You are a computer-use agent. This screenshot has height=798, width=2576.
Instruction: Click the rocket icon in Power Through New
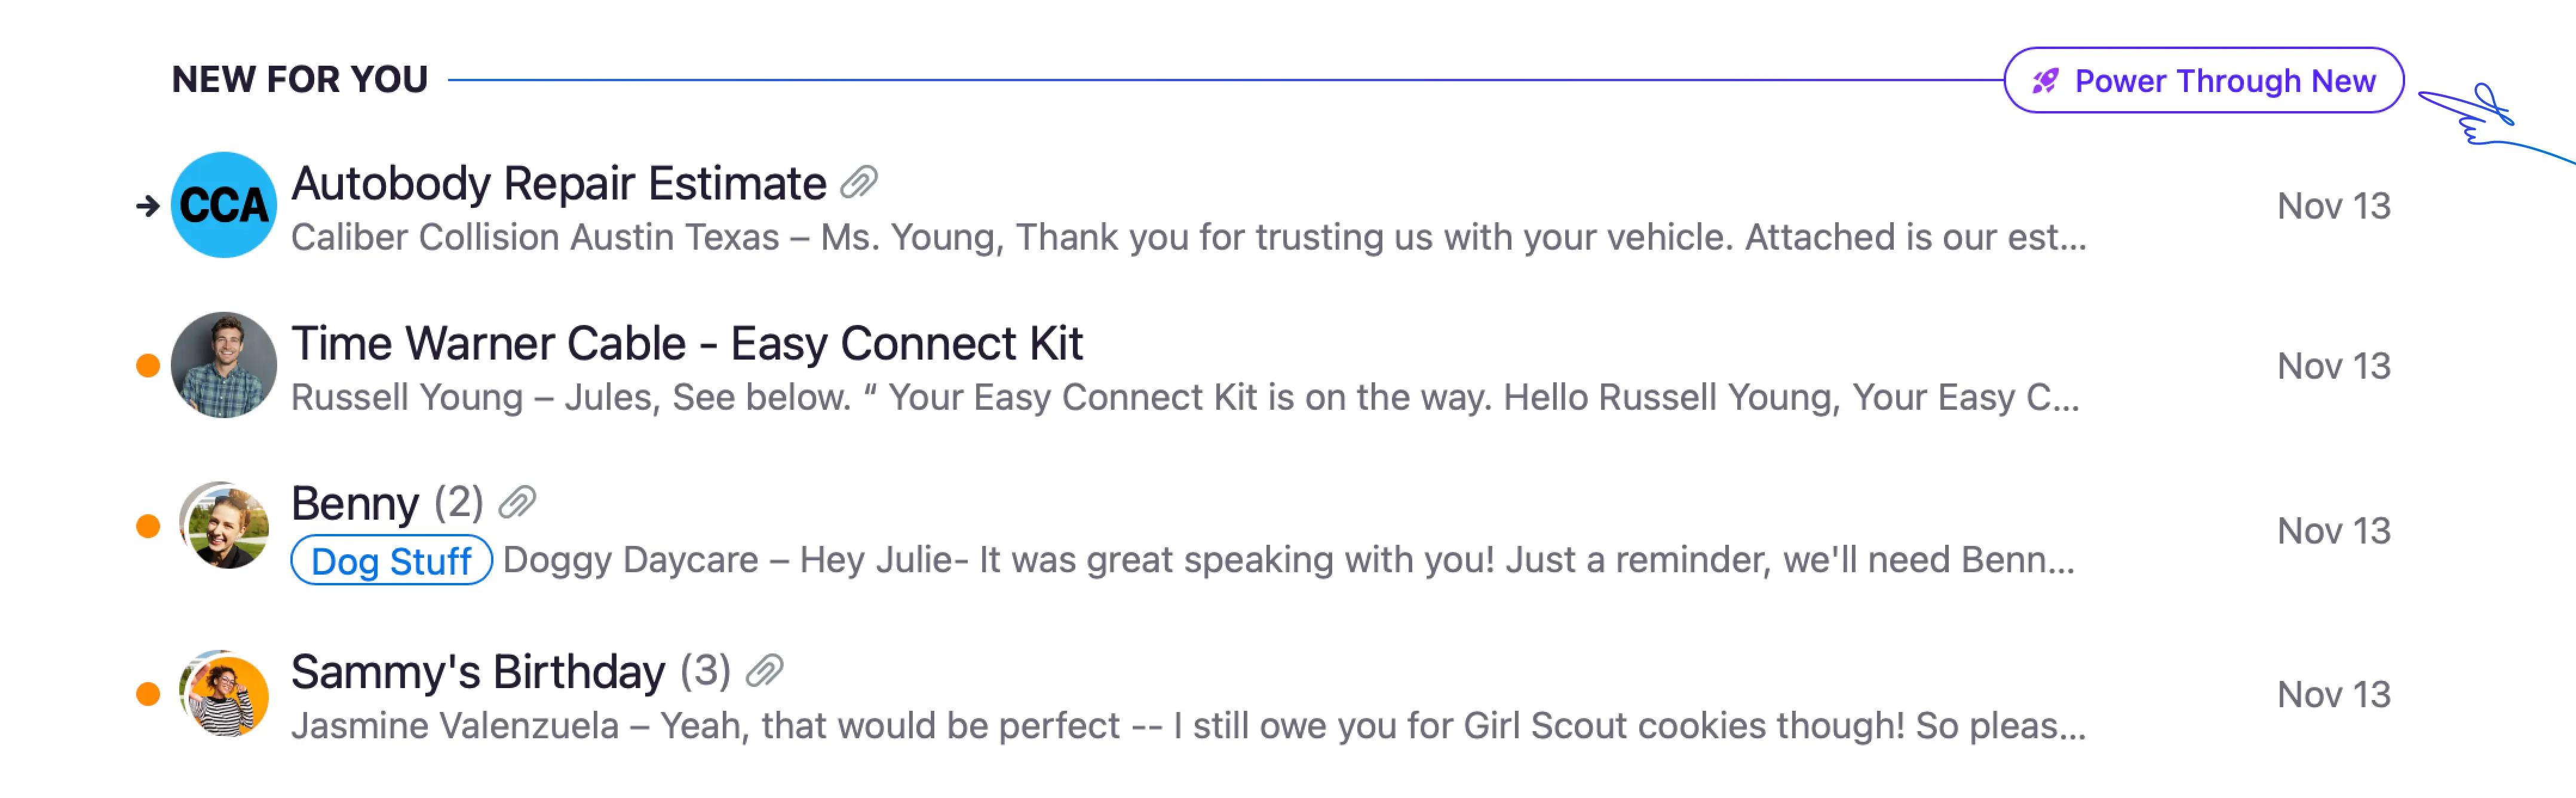pyautogui.click(x=2046, y=81)
